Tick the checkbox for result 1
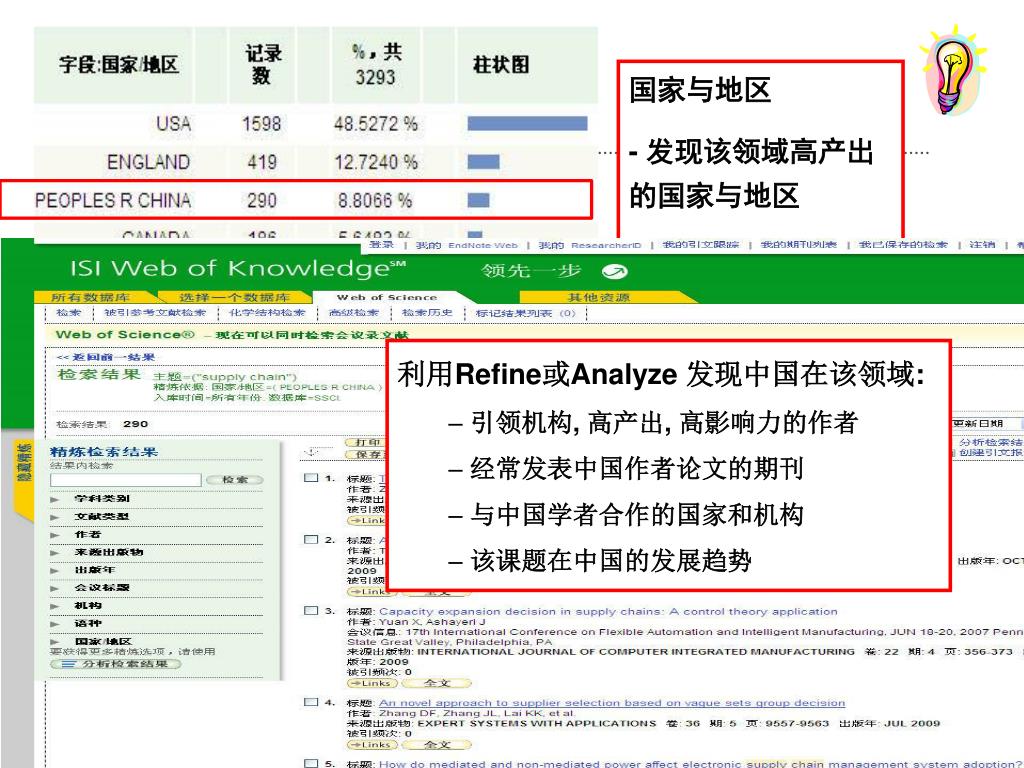 click(x=312, y=477)
